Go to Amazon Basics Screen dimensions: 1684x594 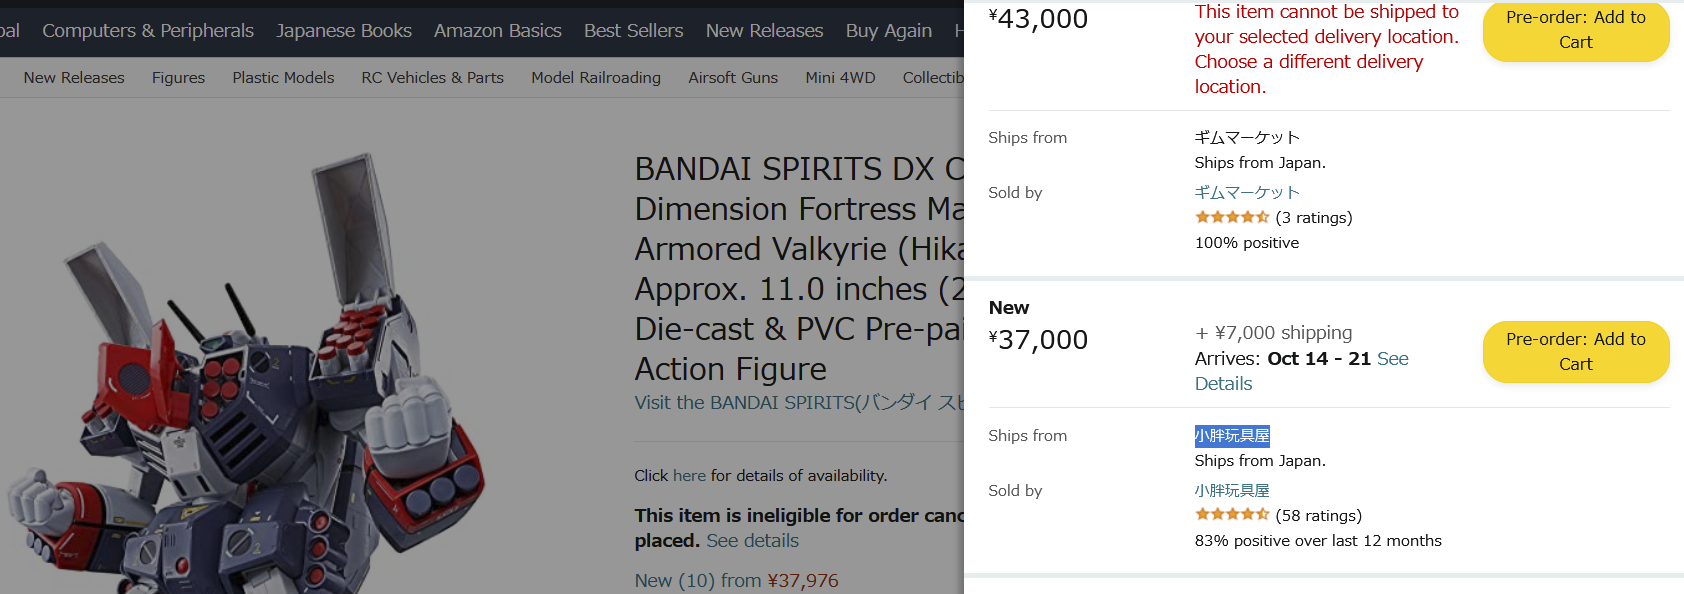tap(498, 31)
